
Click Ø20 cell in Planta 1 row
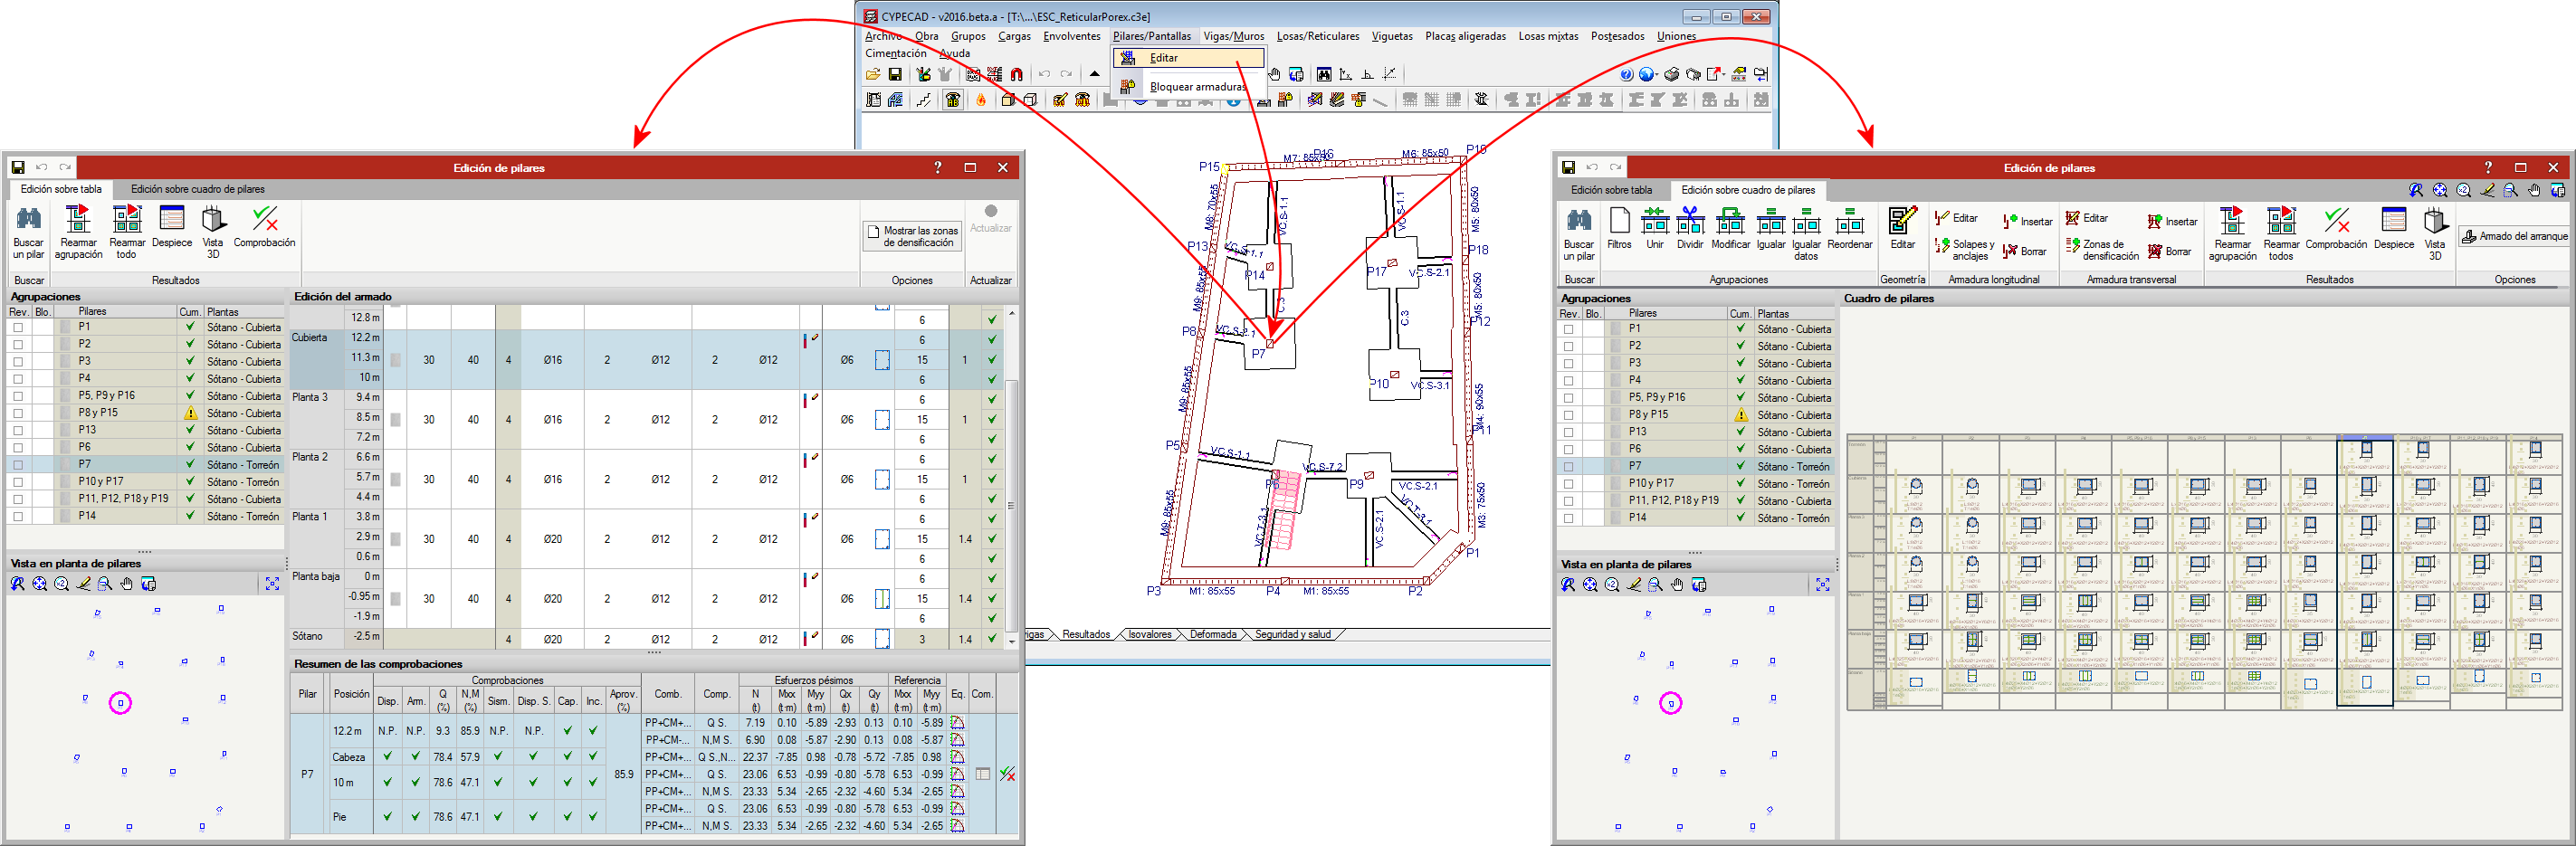coord(552,539)
